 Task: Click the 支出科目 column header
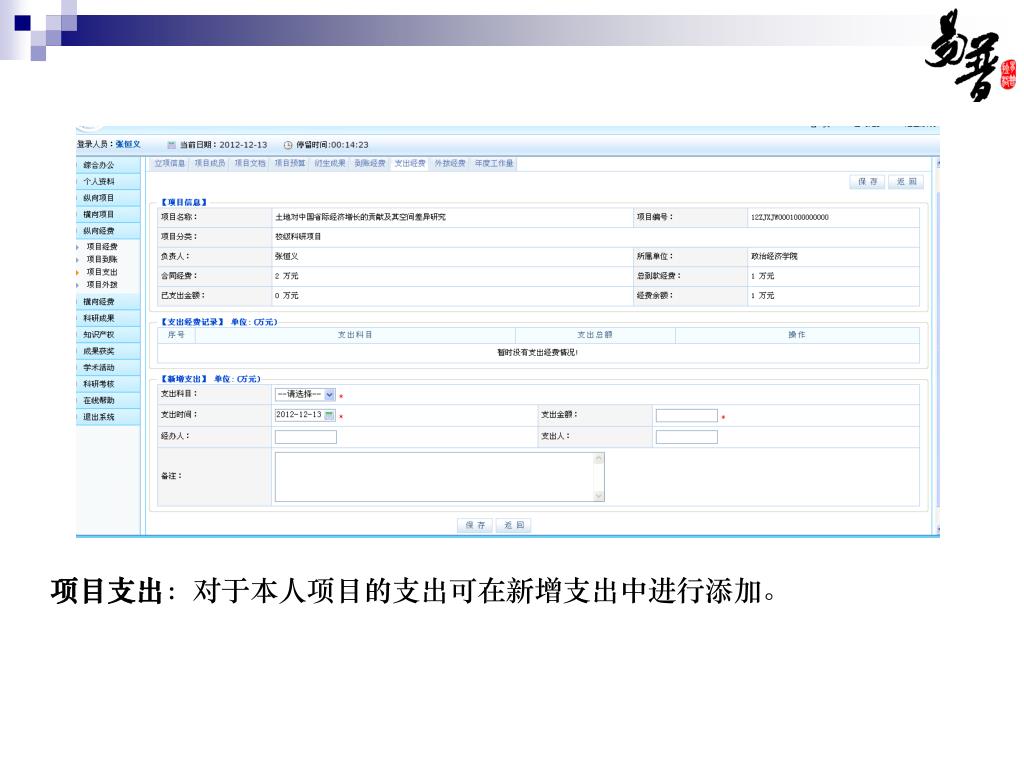point(355,335)
